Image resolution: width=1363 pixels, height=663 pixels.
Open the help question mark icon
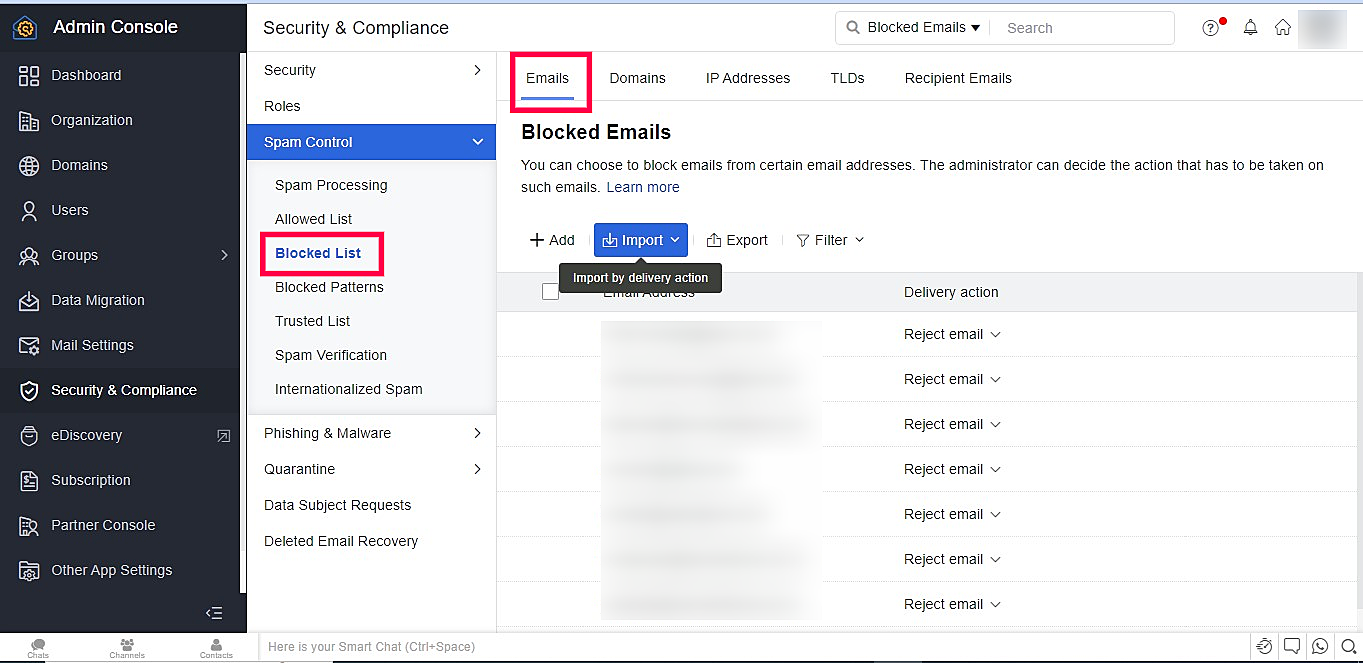tap(1211, 28)
